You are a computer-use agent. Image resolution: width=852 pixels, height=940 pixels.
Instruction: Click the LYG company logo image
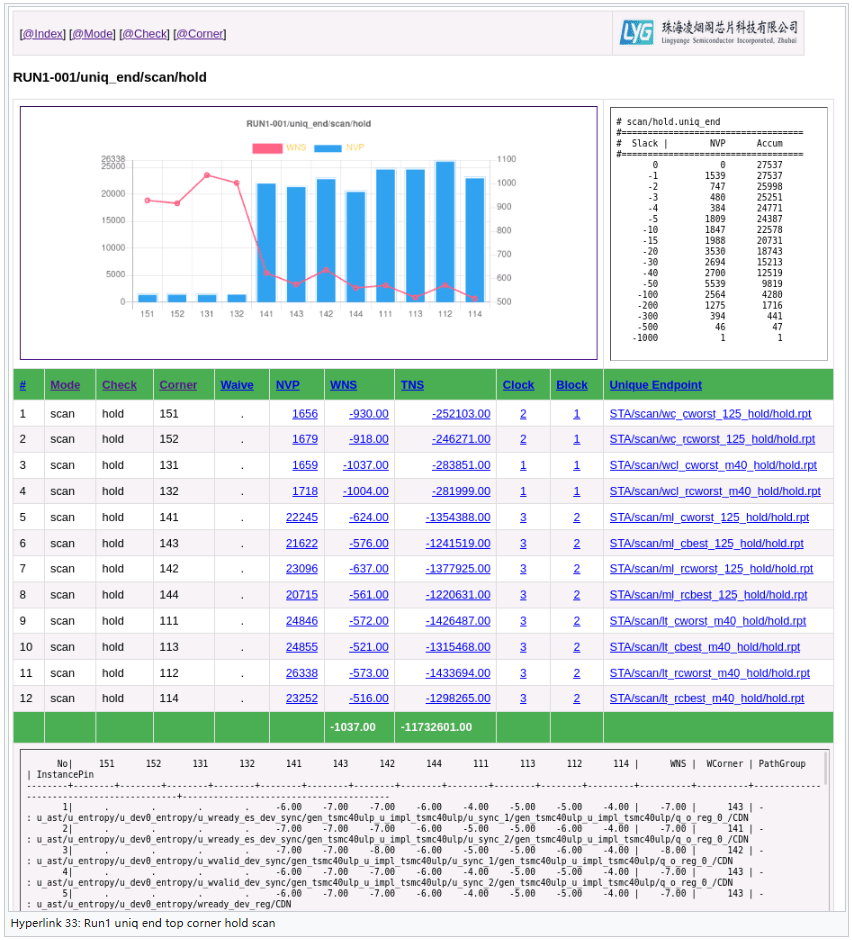[x=708, y=33]
